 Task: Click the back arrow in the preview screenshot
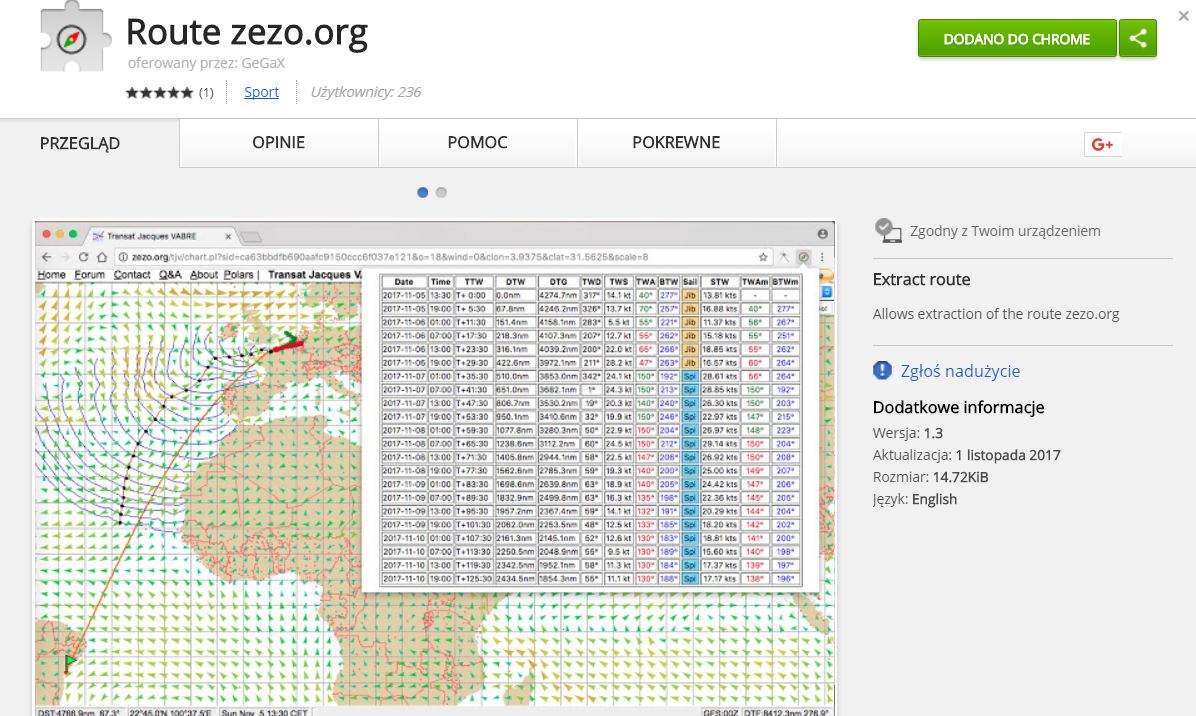[x=47, y=257]
